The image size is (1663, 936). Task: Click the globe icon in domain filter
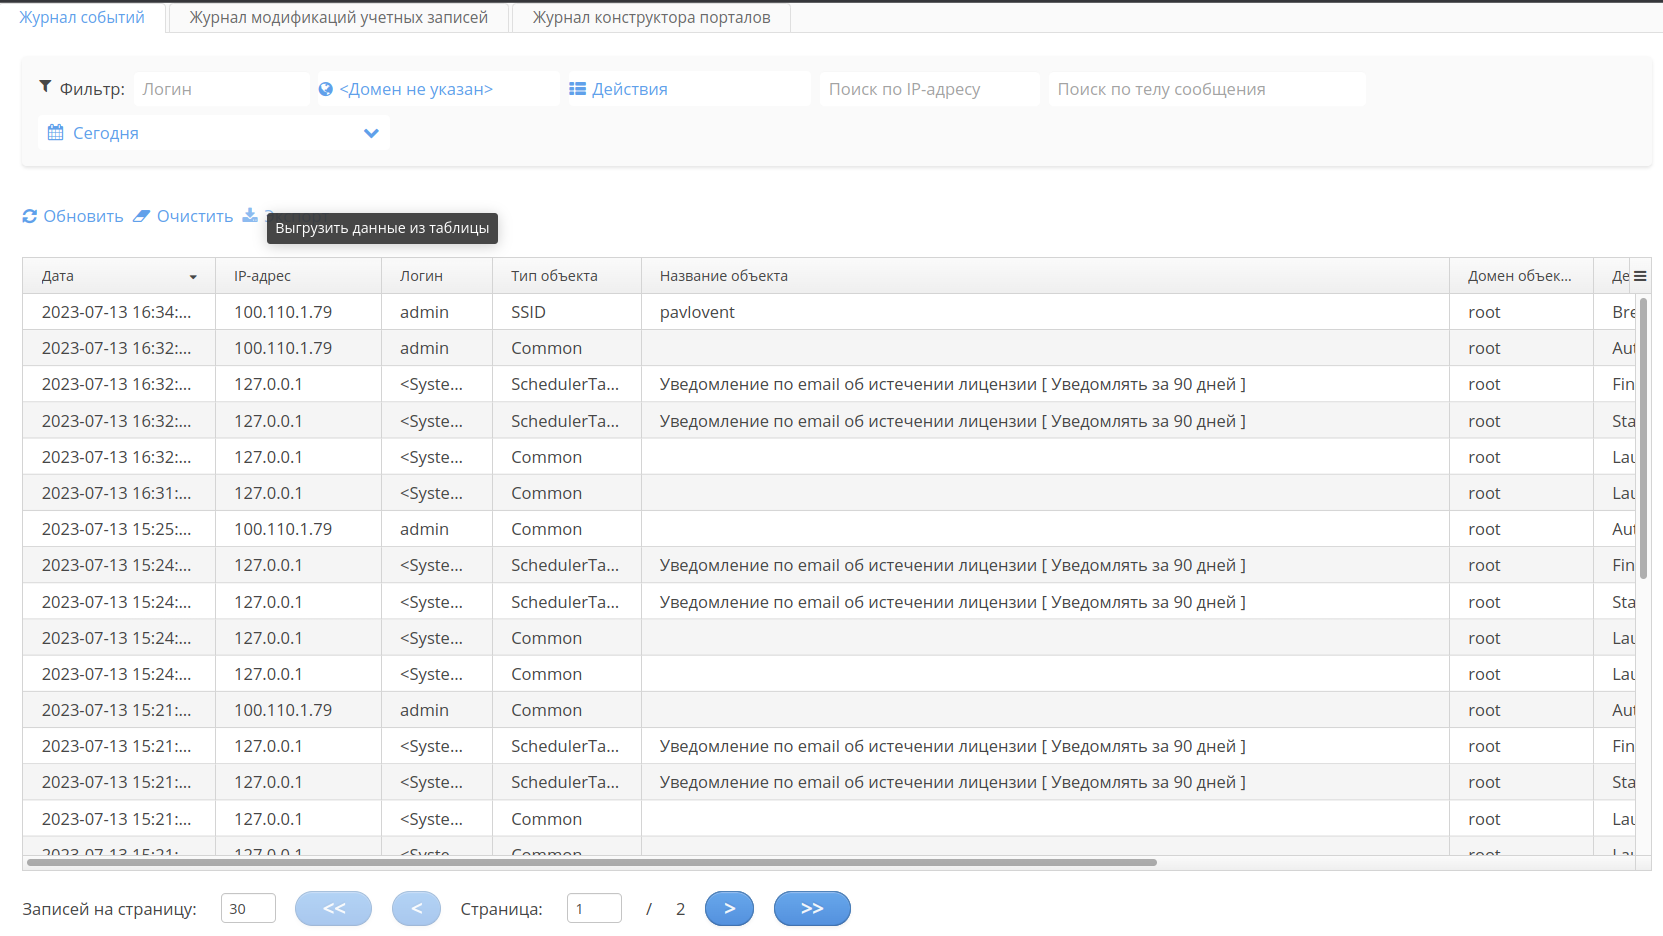tap(326, 89)
